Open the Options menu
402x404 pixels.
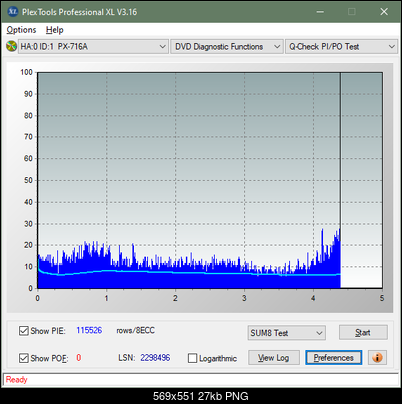pos(21,30)
